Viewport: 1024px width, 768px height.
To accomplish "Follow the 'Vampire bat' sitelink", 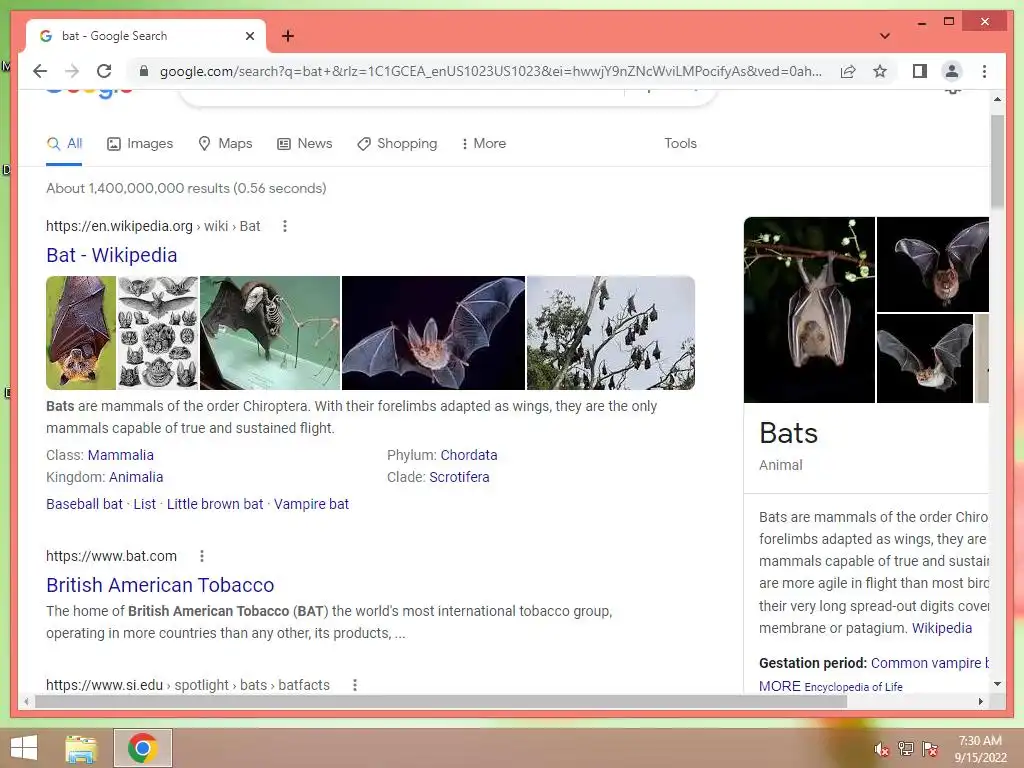I will 312,504.
